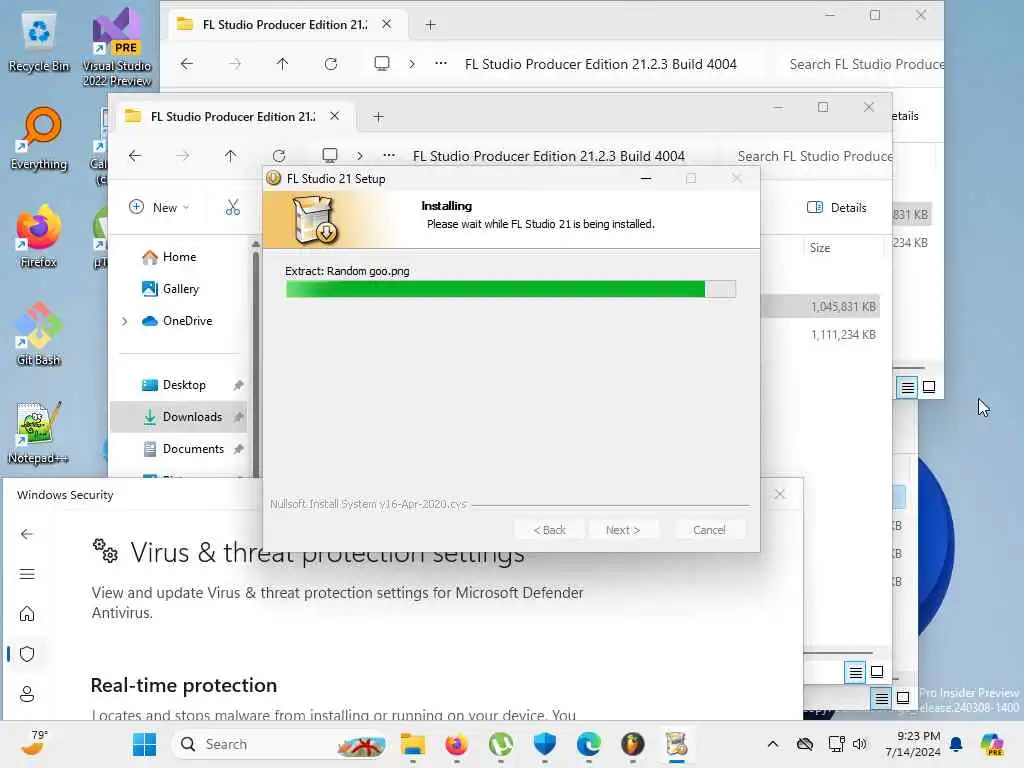The image size is (1024, 768).
Task: Expand OneDrive in navigation tree
Action: point(125,321)
